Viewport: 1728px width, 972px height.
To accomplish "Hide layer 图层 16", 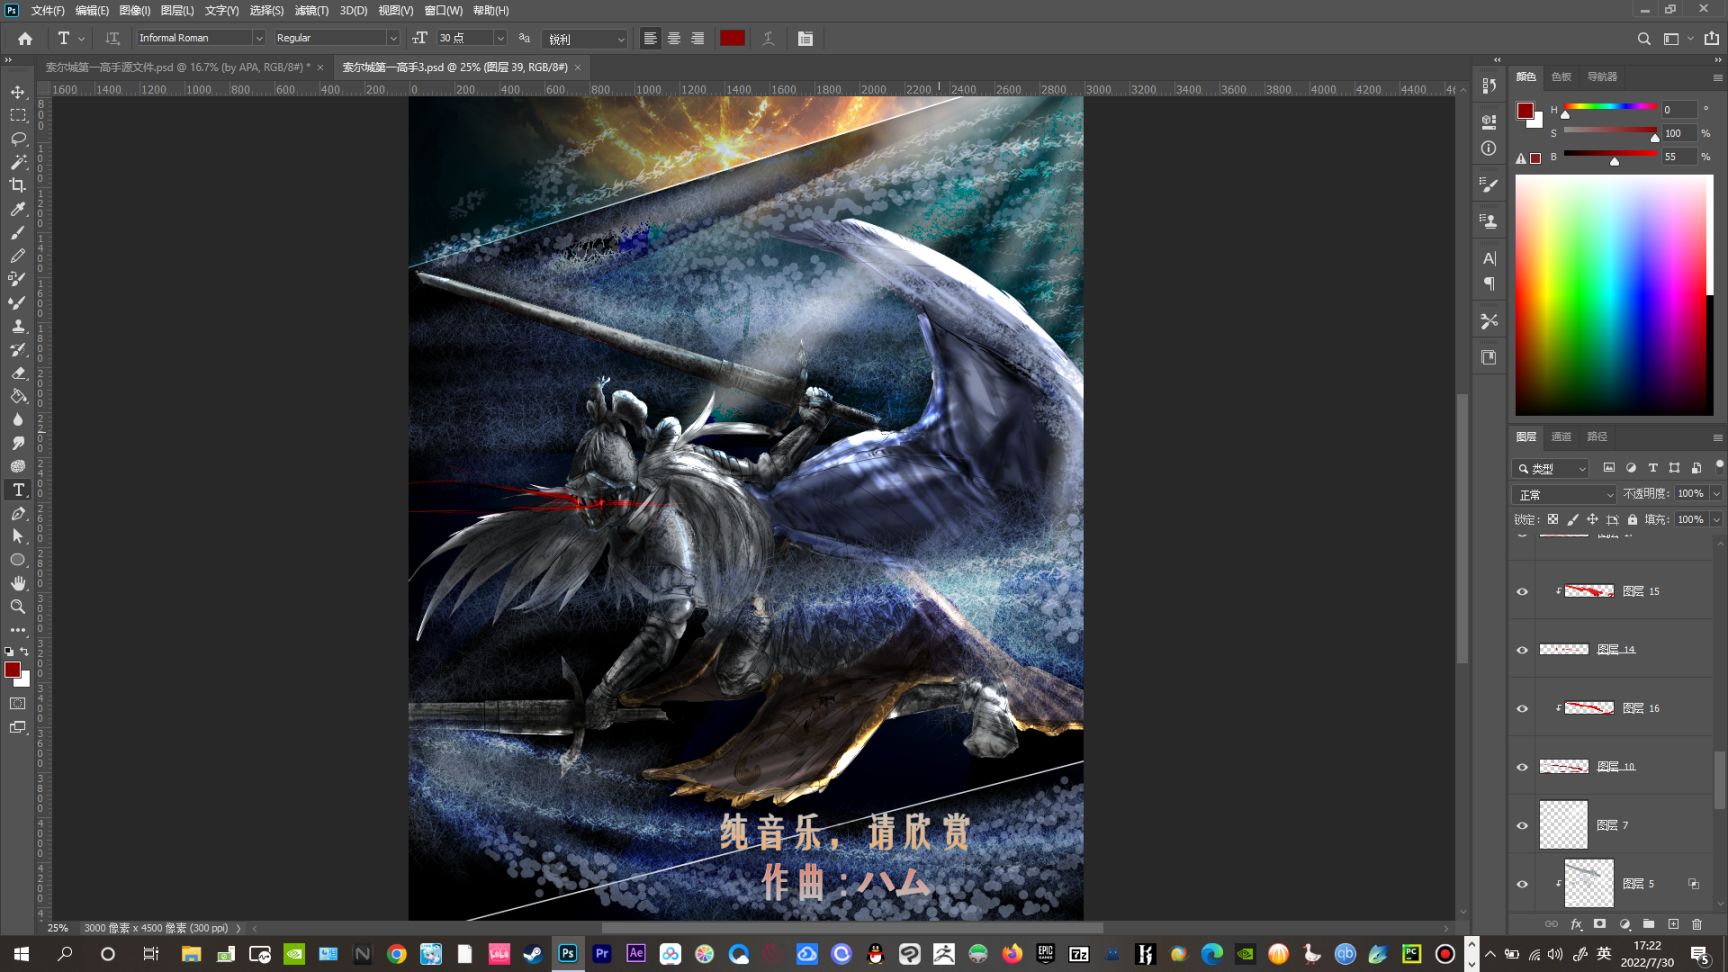I will pyautogui.click(x=1522, y=708).
